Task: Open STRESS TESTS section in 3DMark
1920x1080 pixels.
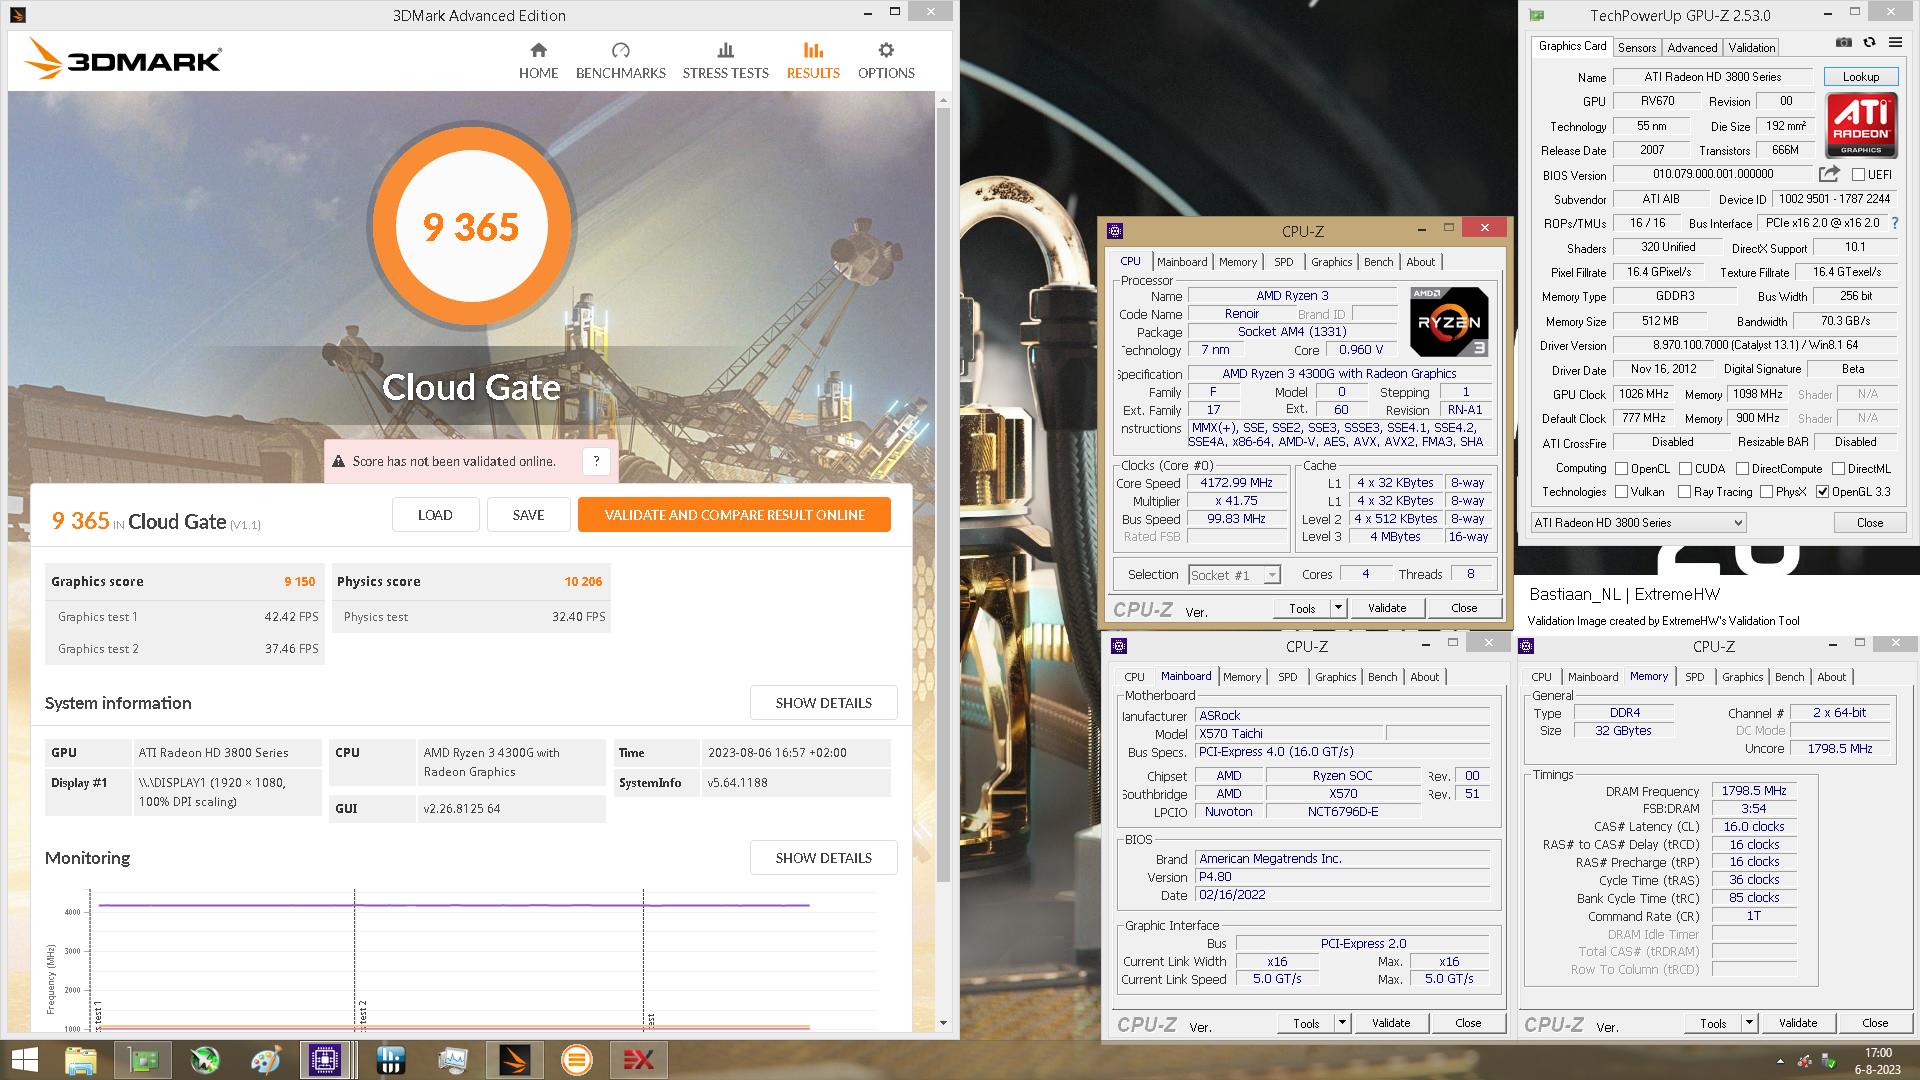Action: [725, 60]
